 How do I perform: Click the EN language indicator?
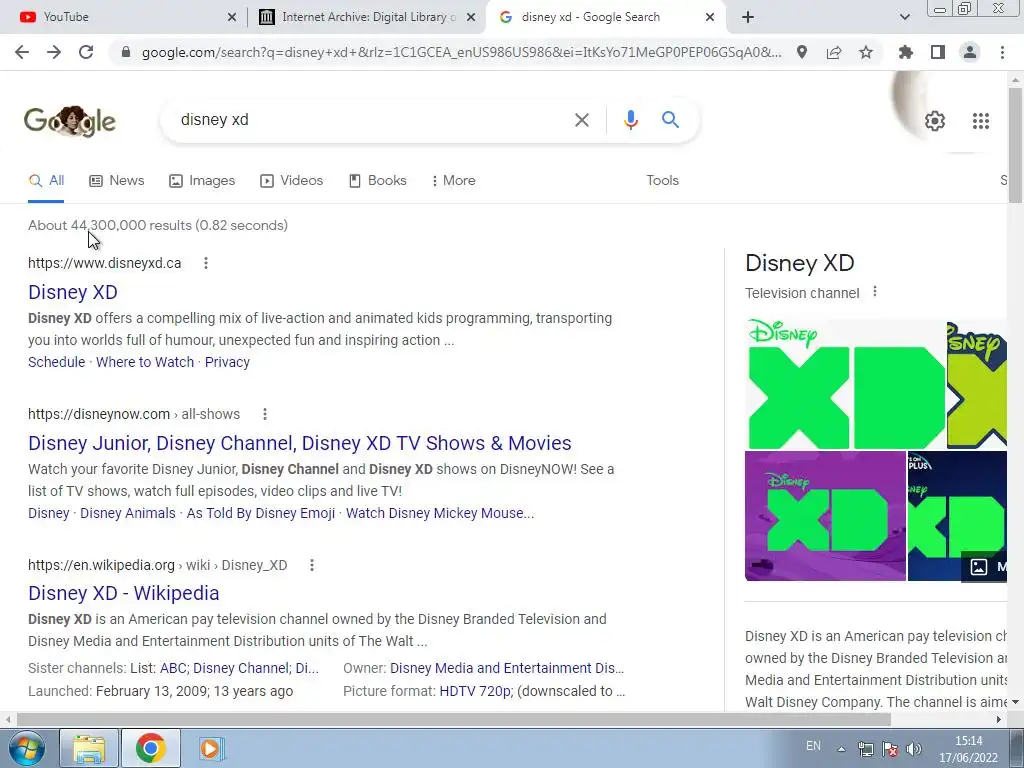813,746
